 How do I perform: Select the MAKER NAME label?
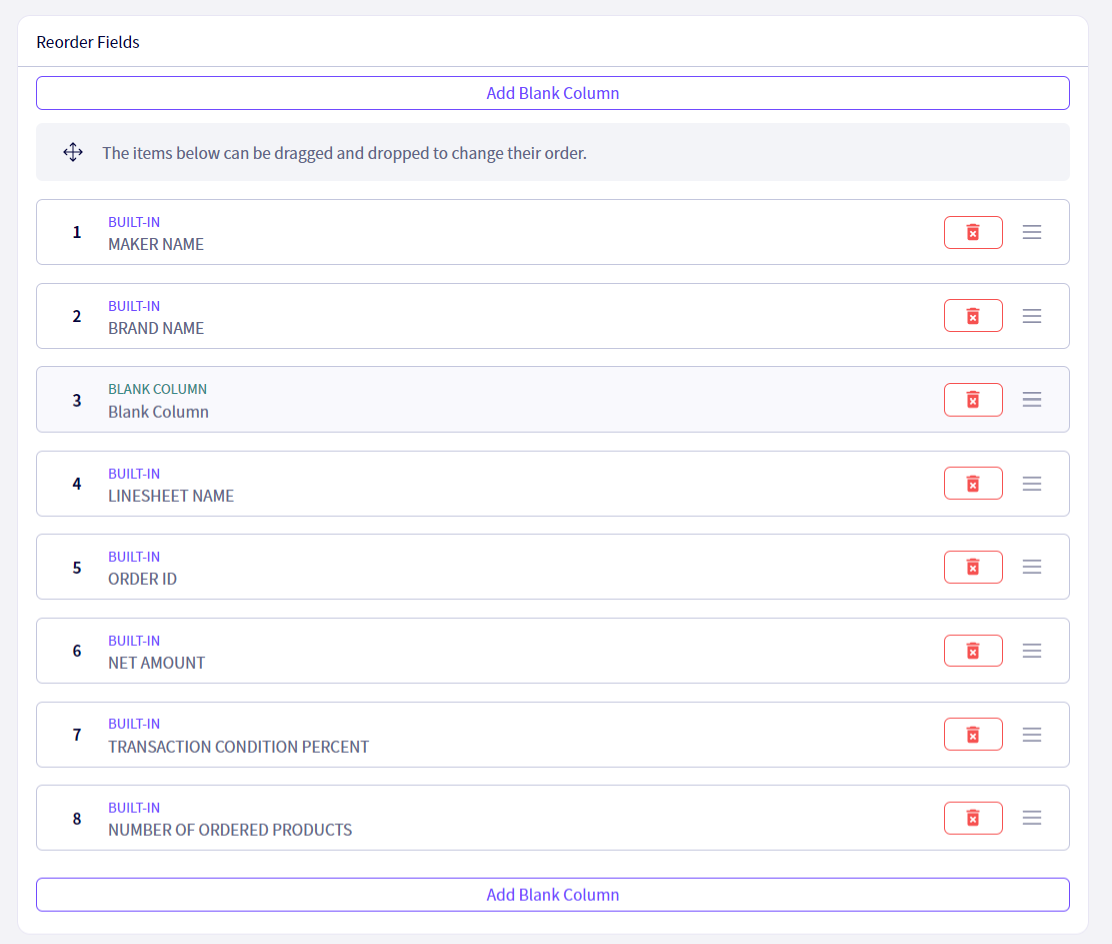pos(156,245)
